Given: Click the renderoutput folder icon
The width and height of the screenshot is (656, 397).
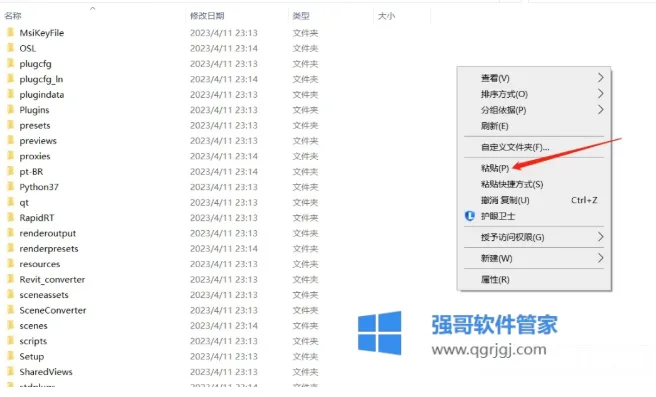Looking at the screenshot, I should coord(11,233).
